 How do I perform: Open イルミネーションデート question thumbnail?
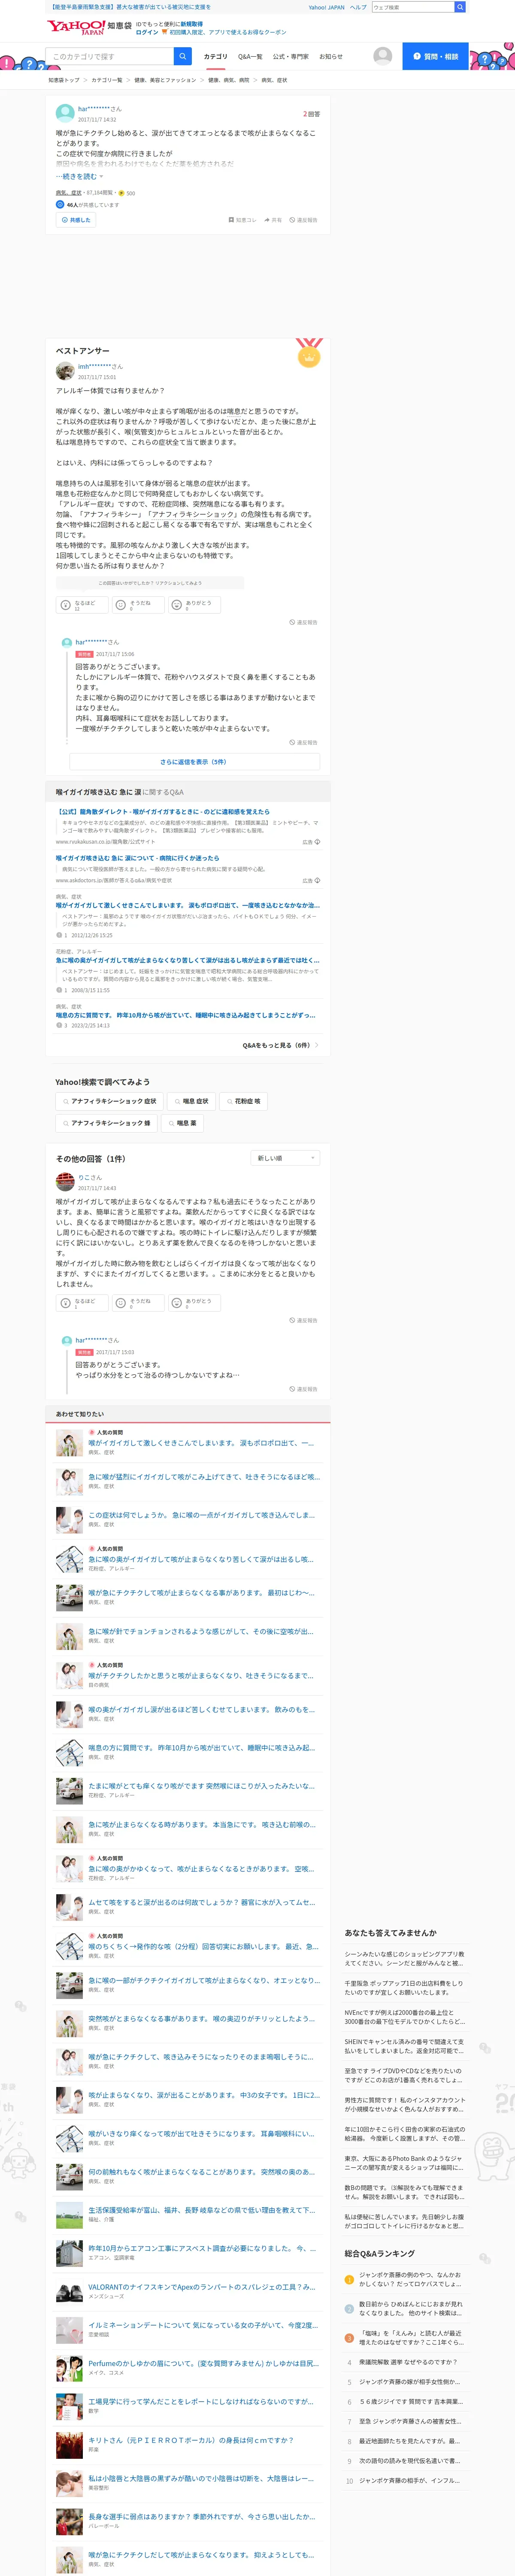(x=69, y=2330)
